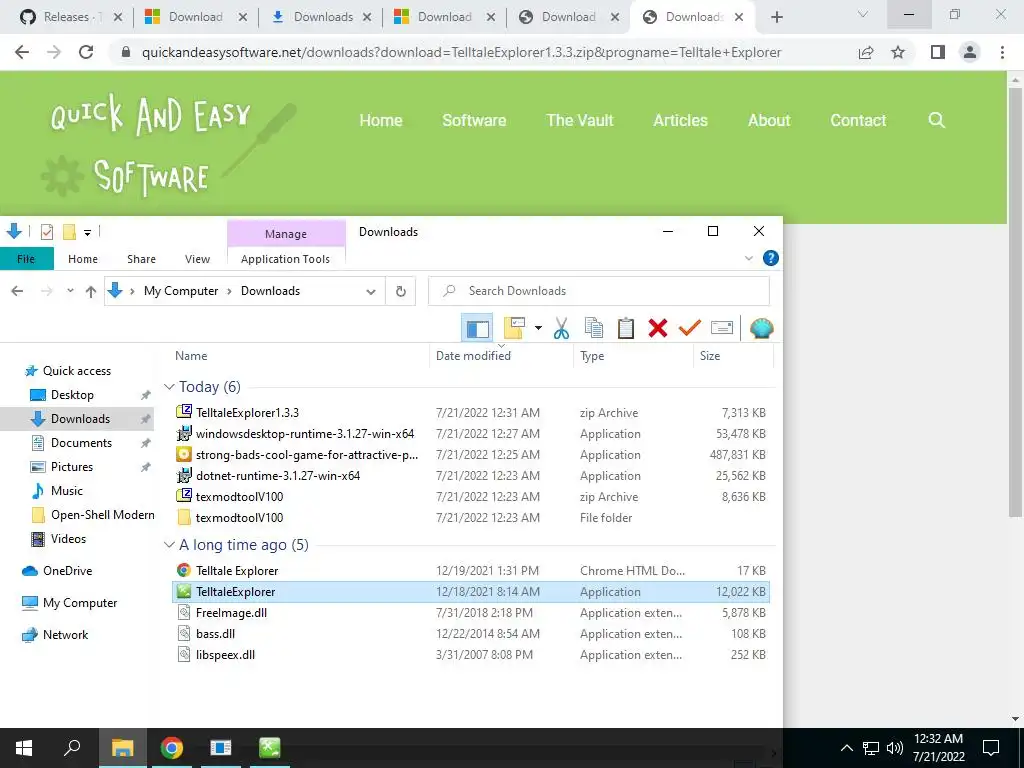Click the Explorer help question mark icon
The width and height of the screenshot is (1024, 768).
(771, 258)
